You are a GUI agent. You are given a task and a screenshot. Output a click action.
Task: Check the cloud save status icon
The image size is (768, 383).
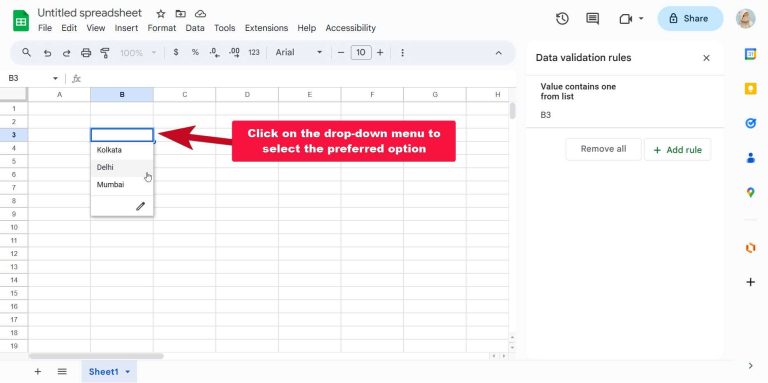[x=200, y=14]
